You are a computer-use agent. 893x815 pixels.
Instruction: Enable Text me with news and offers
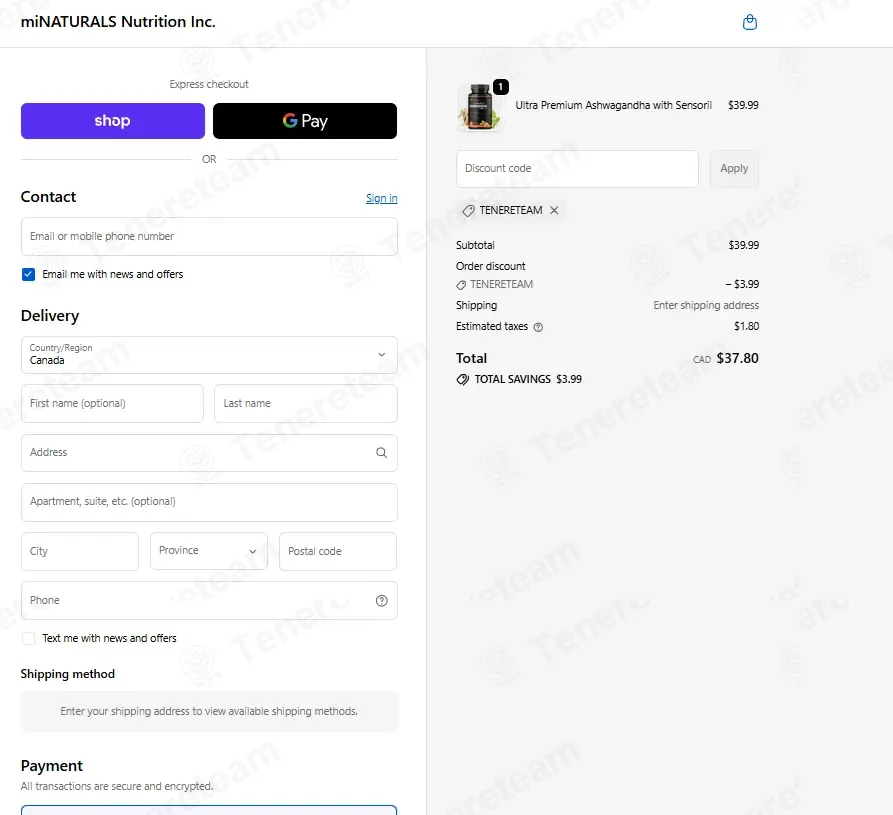pos(28,638)
